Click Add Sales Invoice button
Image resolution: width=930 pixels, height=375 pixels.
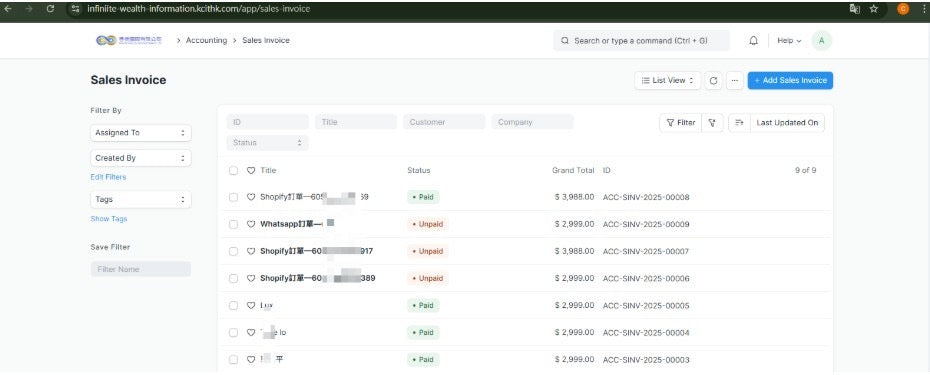click(790, 81)
